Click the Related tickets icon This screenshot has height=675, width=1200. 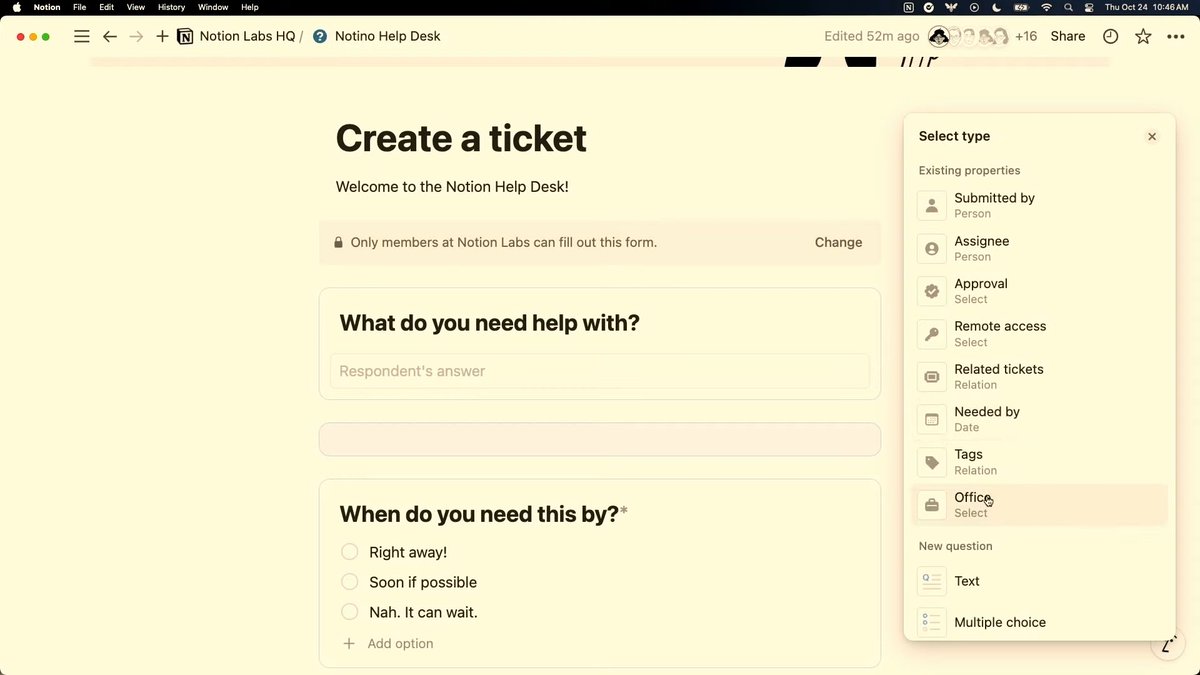(x=932, y=377)
